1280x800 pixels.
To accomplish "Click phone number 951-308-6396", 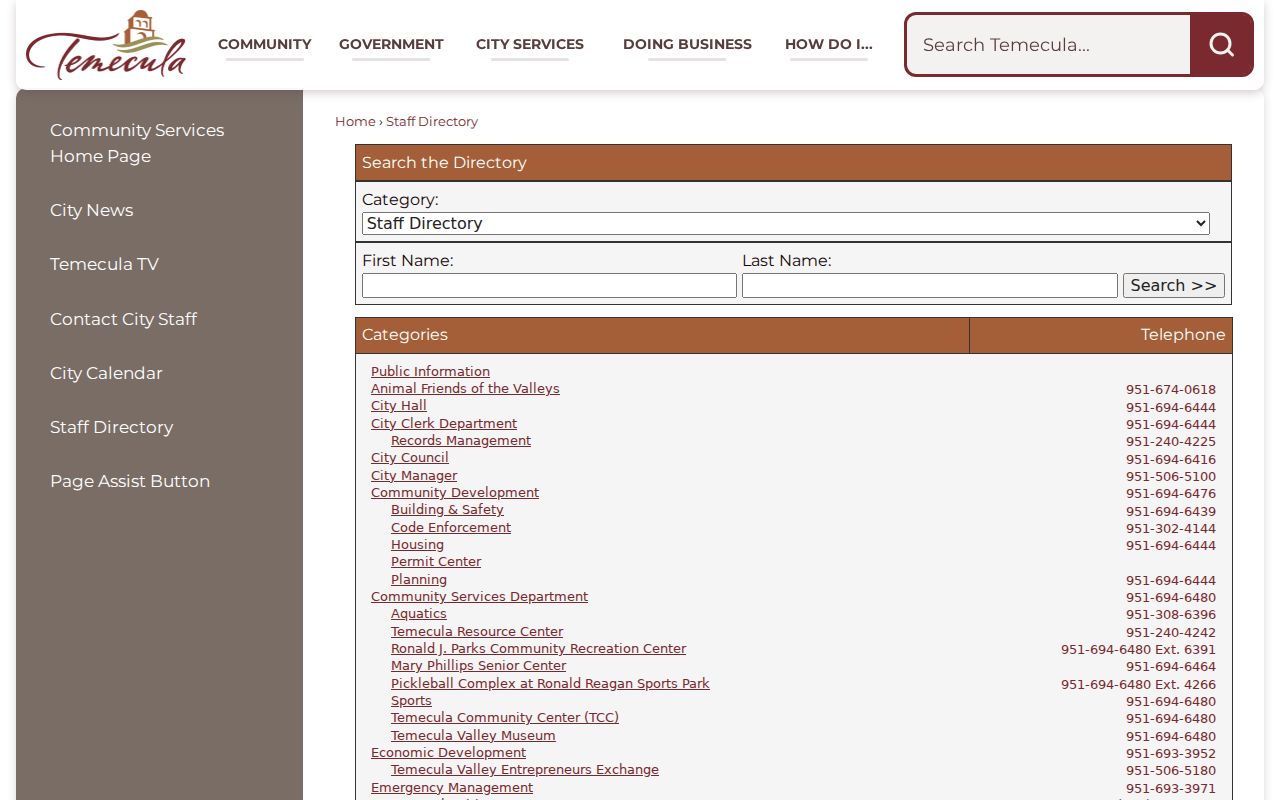I will coord(1171,615).
